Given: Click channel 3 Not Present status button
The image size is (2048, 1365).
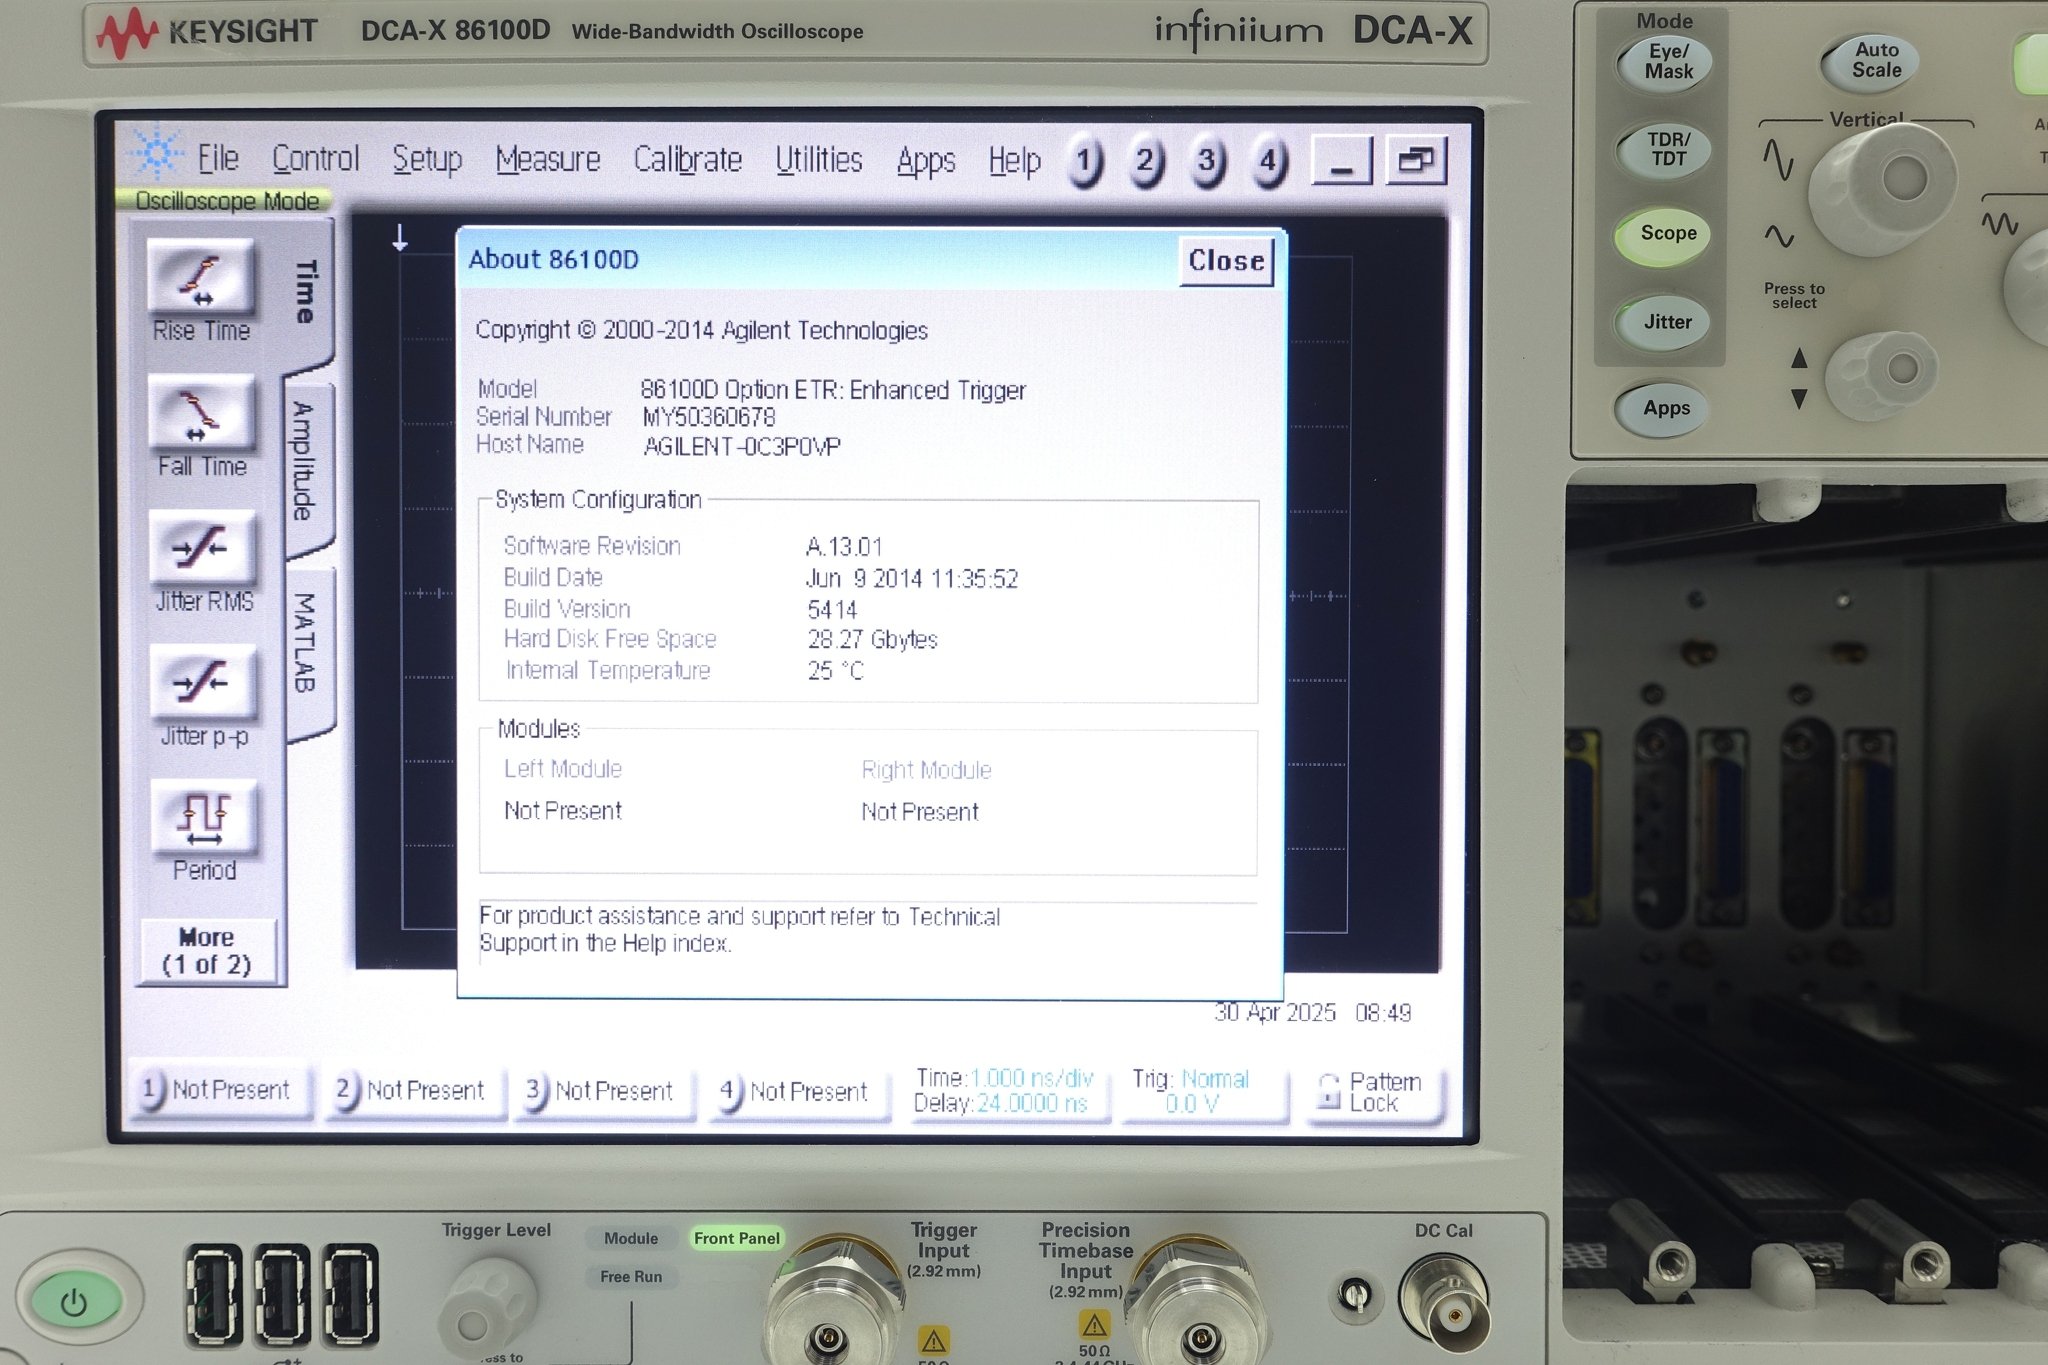Looking at the screenshot, I should [x=603, y=1091].
